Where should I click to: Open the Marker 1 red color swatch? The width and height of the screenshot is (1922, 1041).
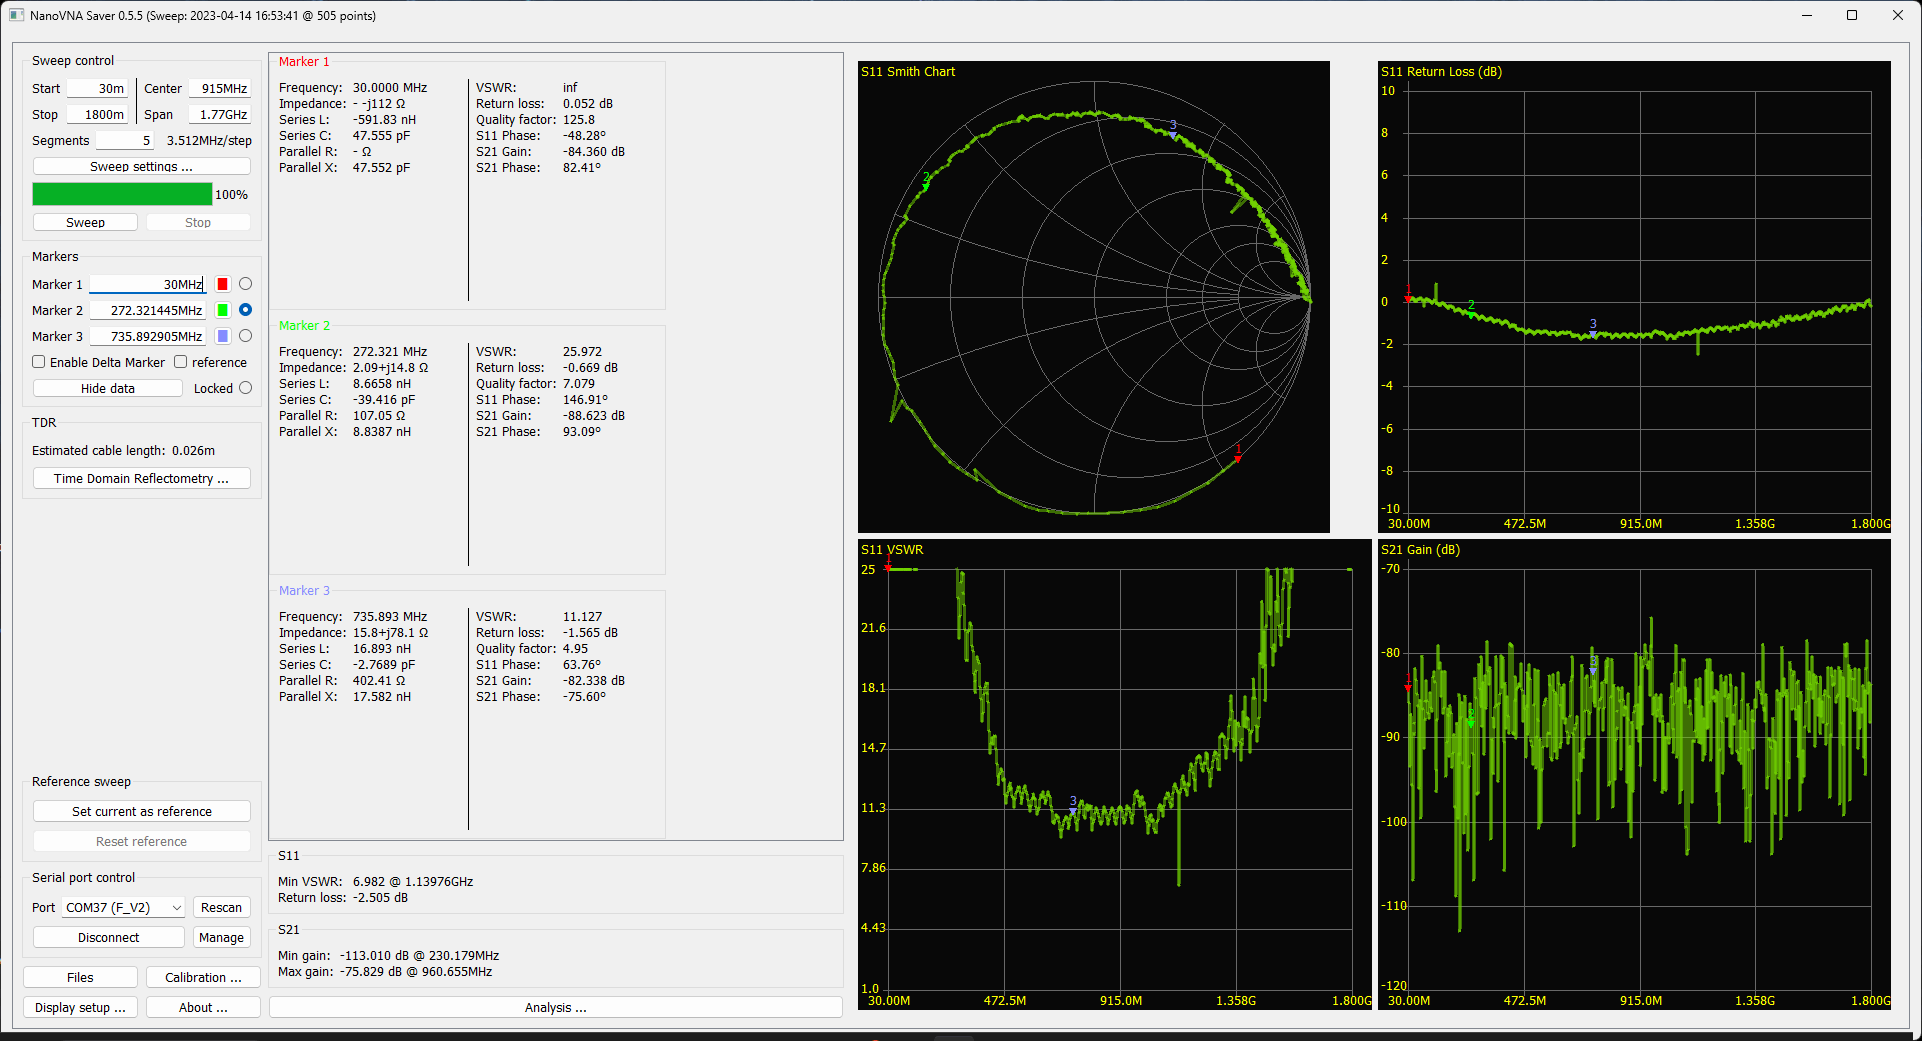pyautogui.click(x=223, y=284)
